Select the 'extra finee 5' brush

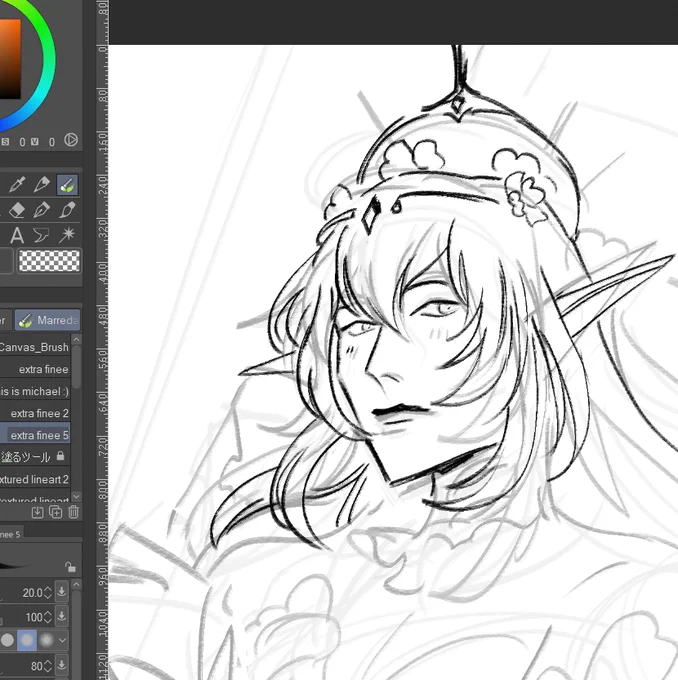[x=35, y=435]
